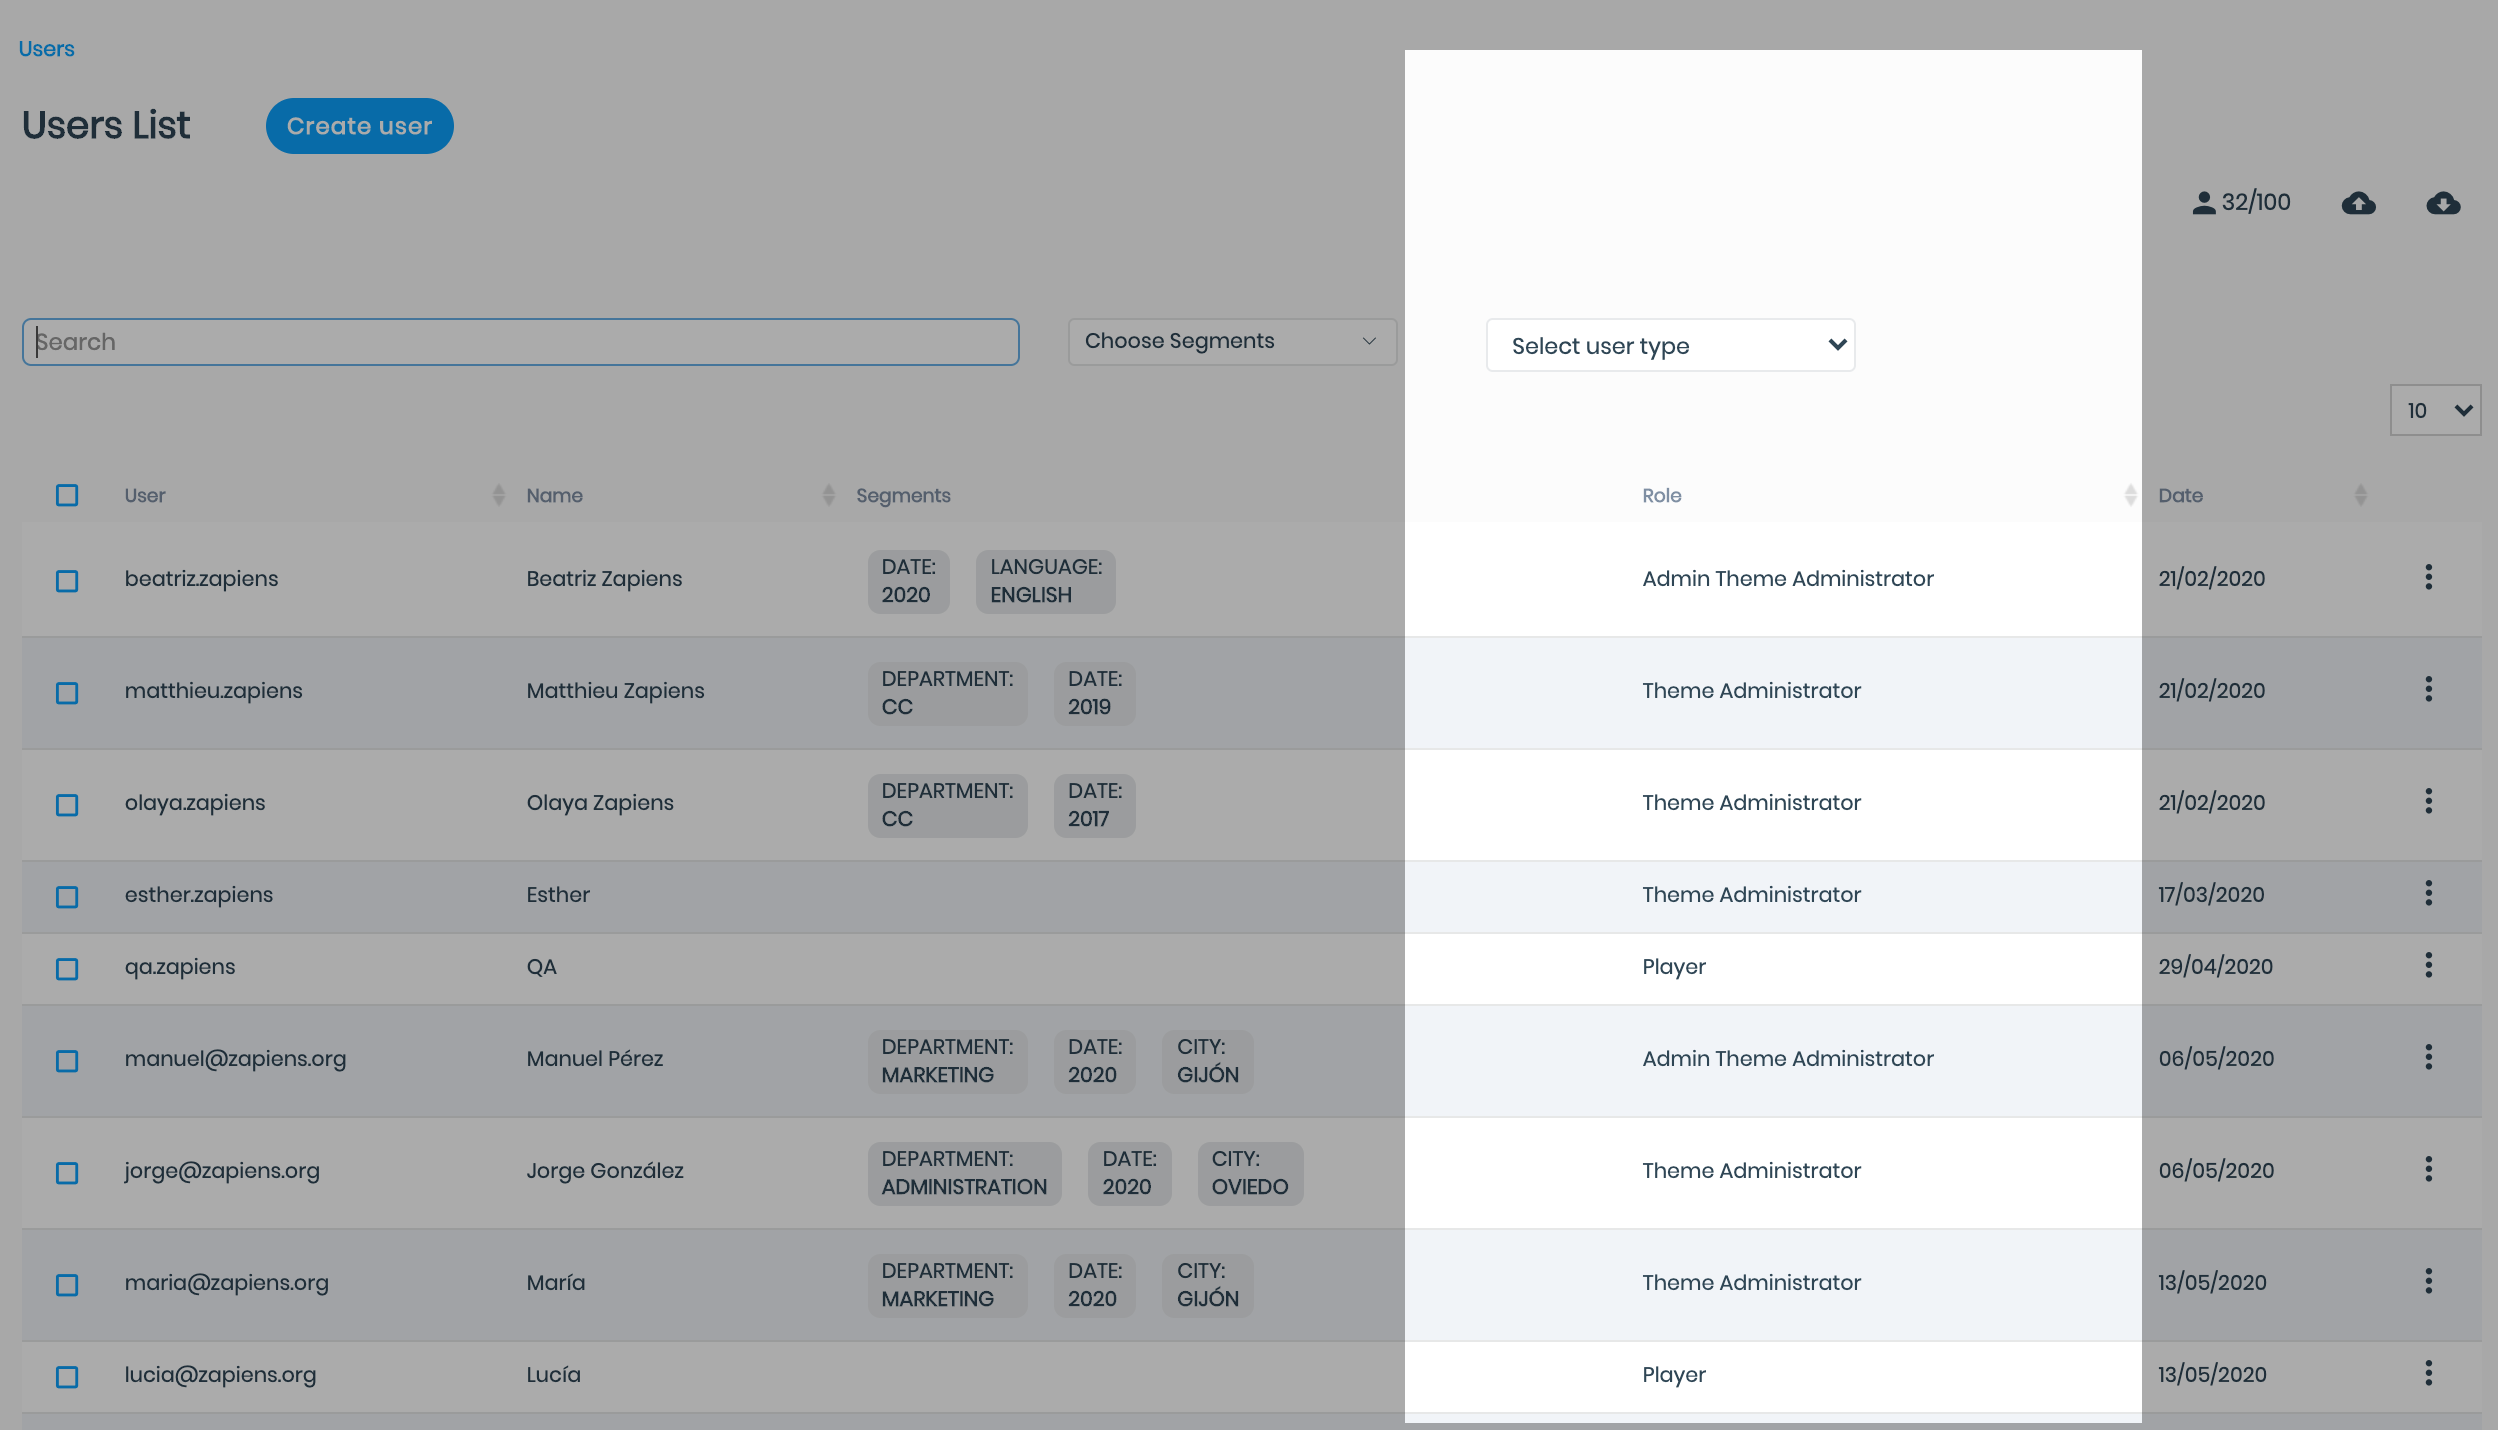Follow the Users breadcrumb link
2498x1430 pixels.
point(46,49)
